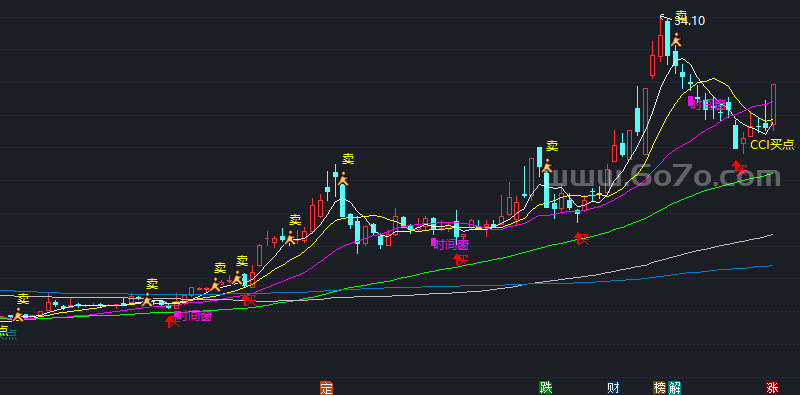Click the brown 榜 ranking marker
Screen dimensions: 800x395
[659, 388]
